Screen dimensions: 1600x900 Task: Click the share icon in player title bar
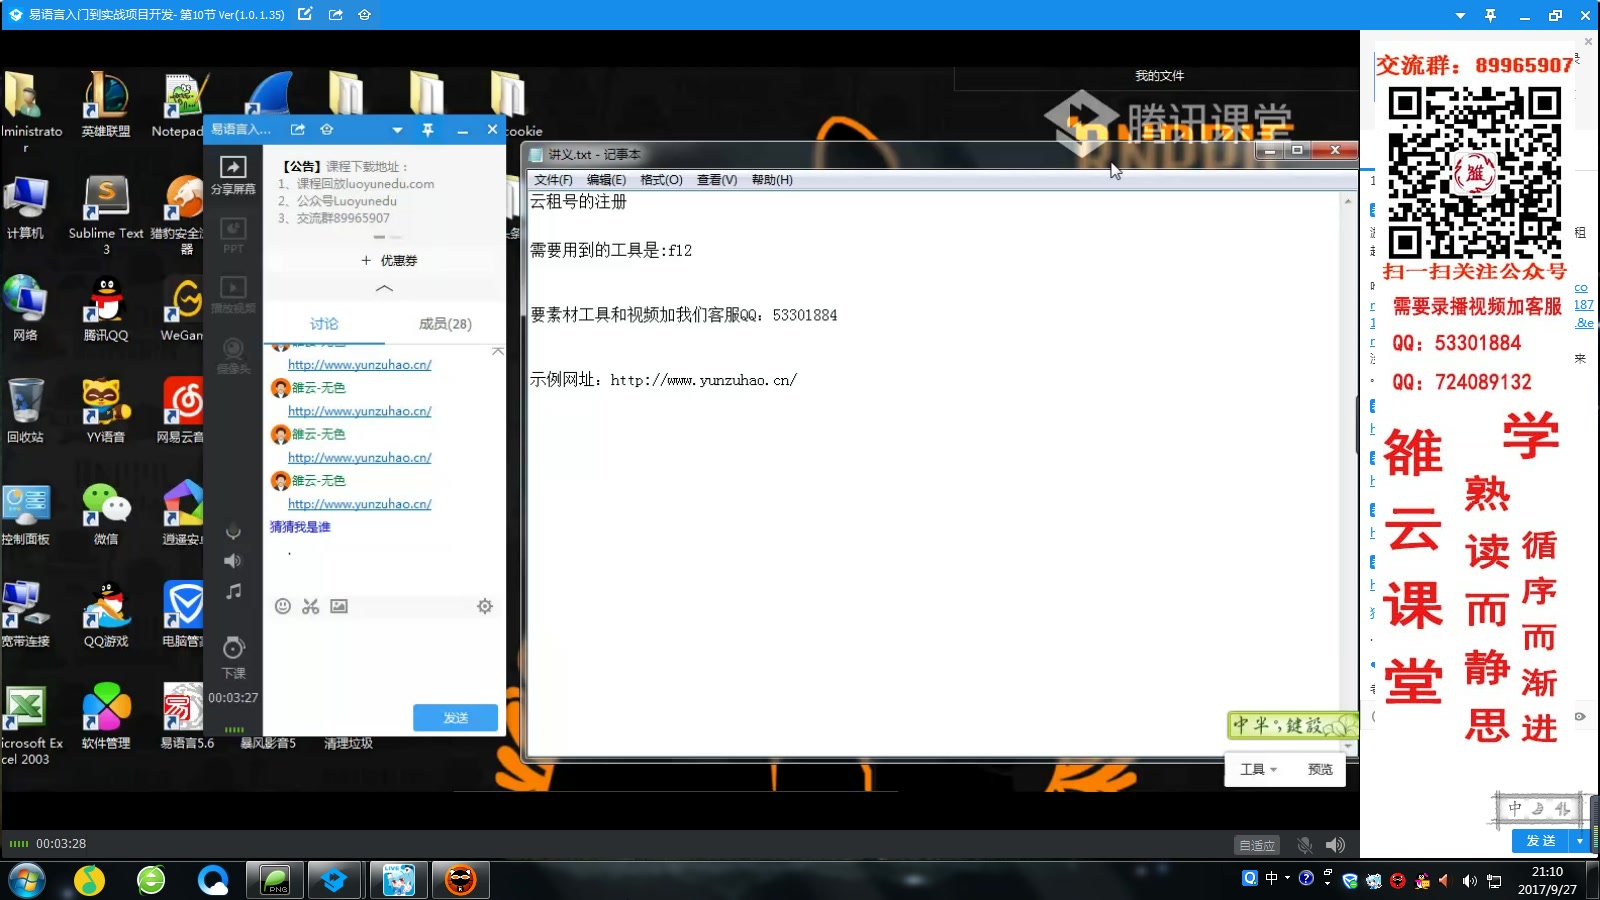[x=336, y=14]
